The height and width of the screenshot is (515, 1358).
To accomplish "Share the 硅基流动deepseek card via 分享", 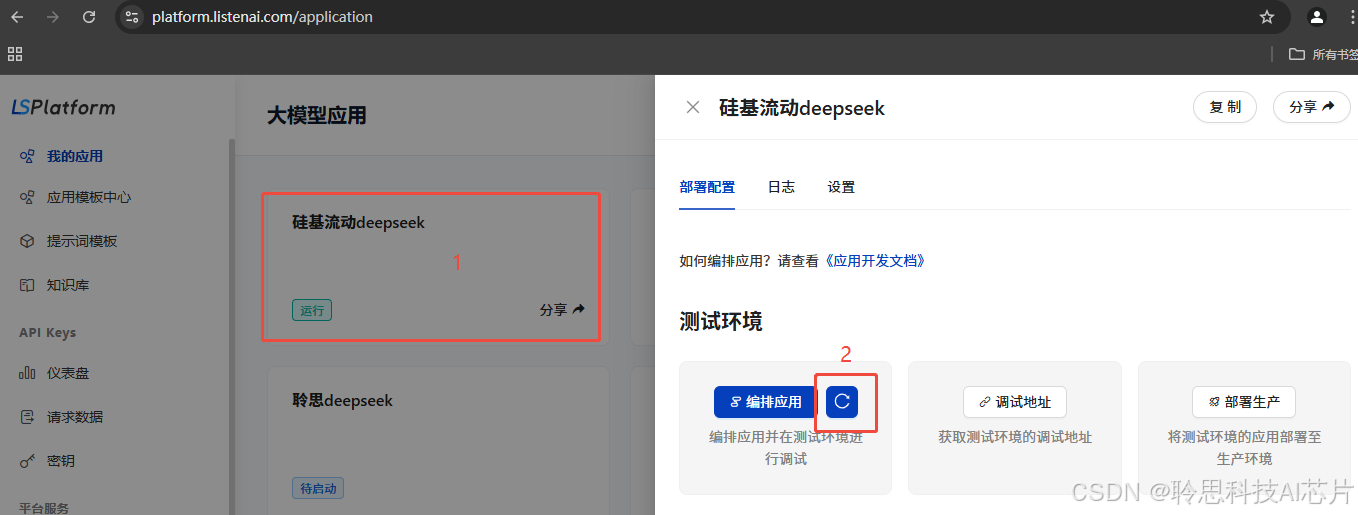I will click(x=562, y=310).
